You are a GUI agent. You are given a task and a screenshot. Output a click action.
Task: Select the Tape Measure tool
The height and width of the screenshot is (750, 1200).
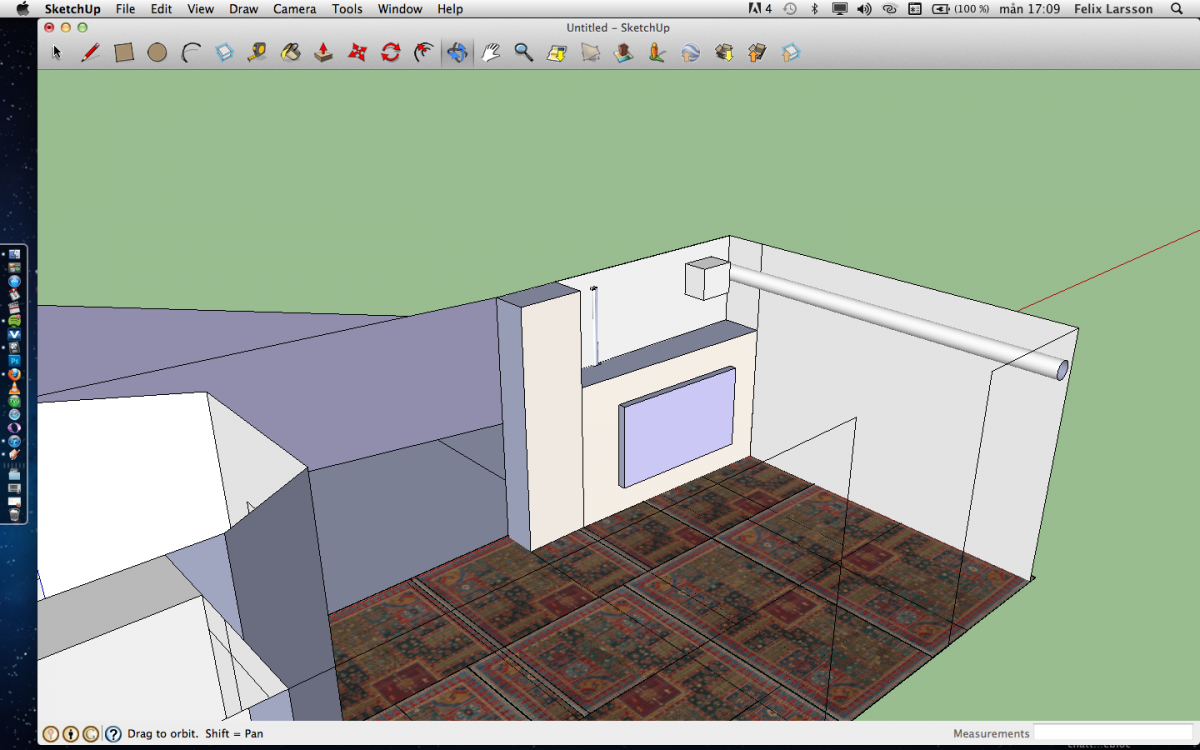[x=257, y=53]
